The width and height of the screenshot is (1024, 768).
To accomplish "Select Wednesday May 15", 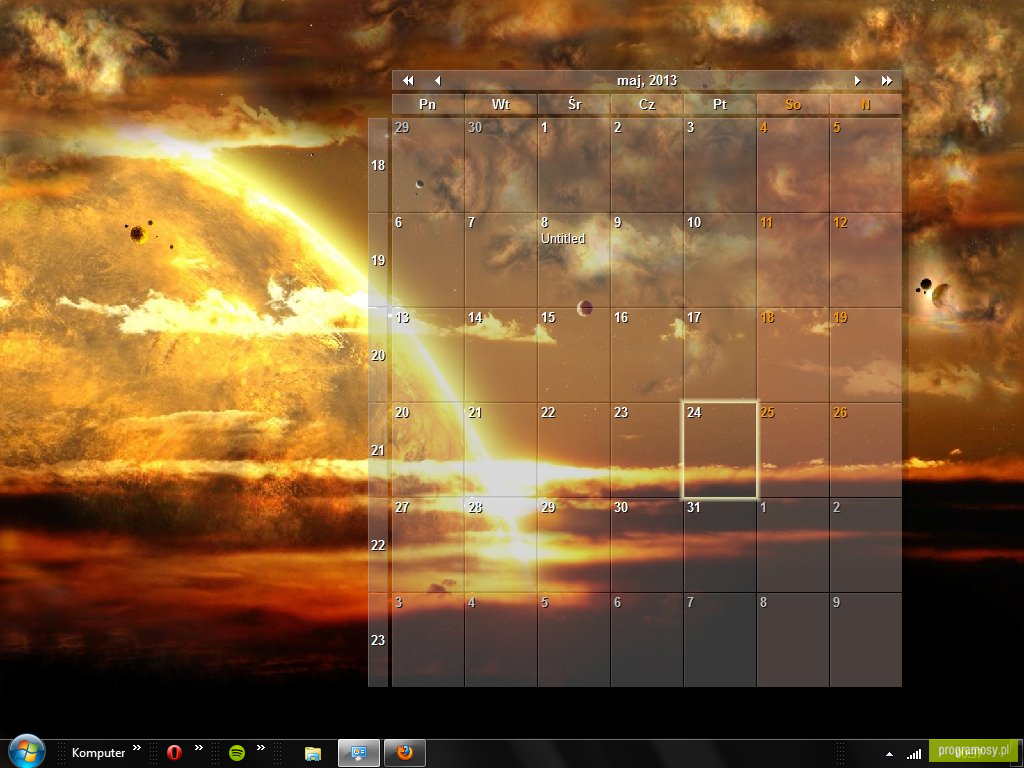I will coord(573,355).
